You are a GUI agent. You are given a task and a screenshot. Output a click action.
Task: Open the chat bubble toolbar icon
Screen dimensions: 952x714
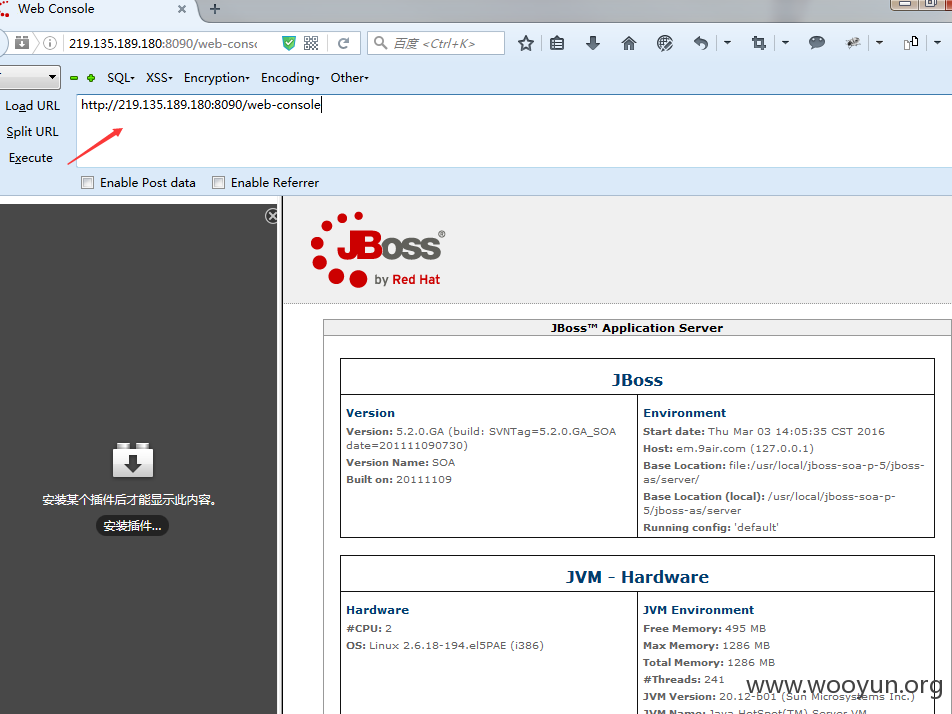817,42
